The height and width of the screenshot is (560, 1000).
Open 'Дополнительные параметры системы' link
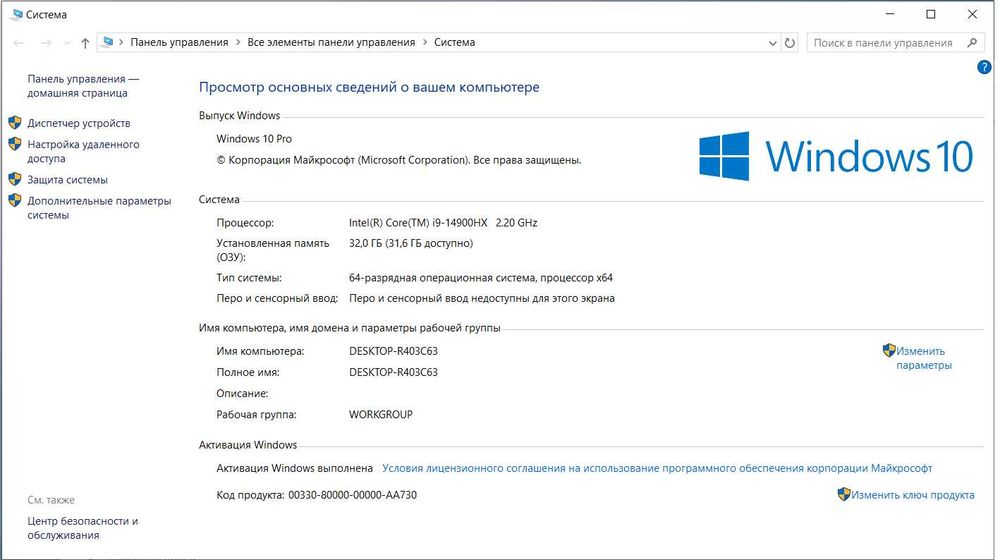(x=99, y=208)
